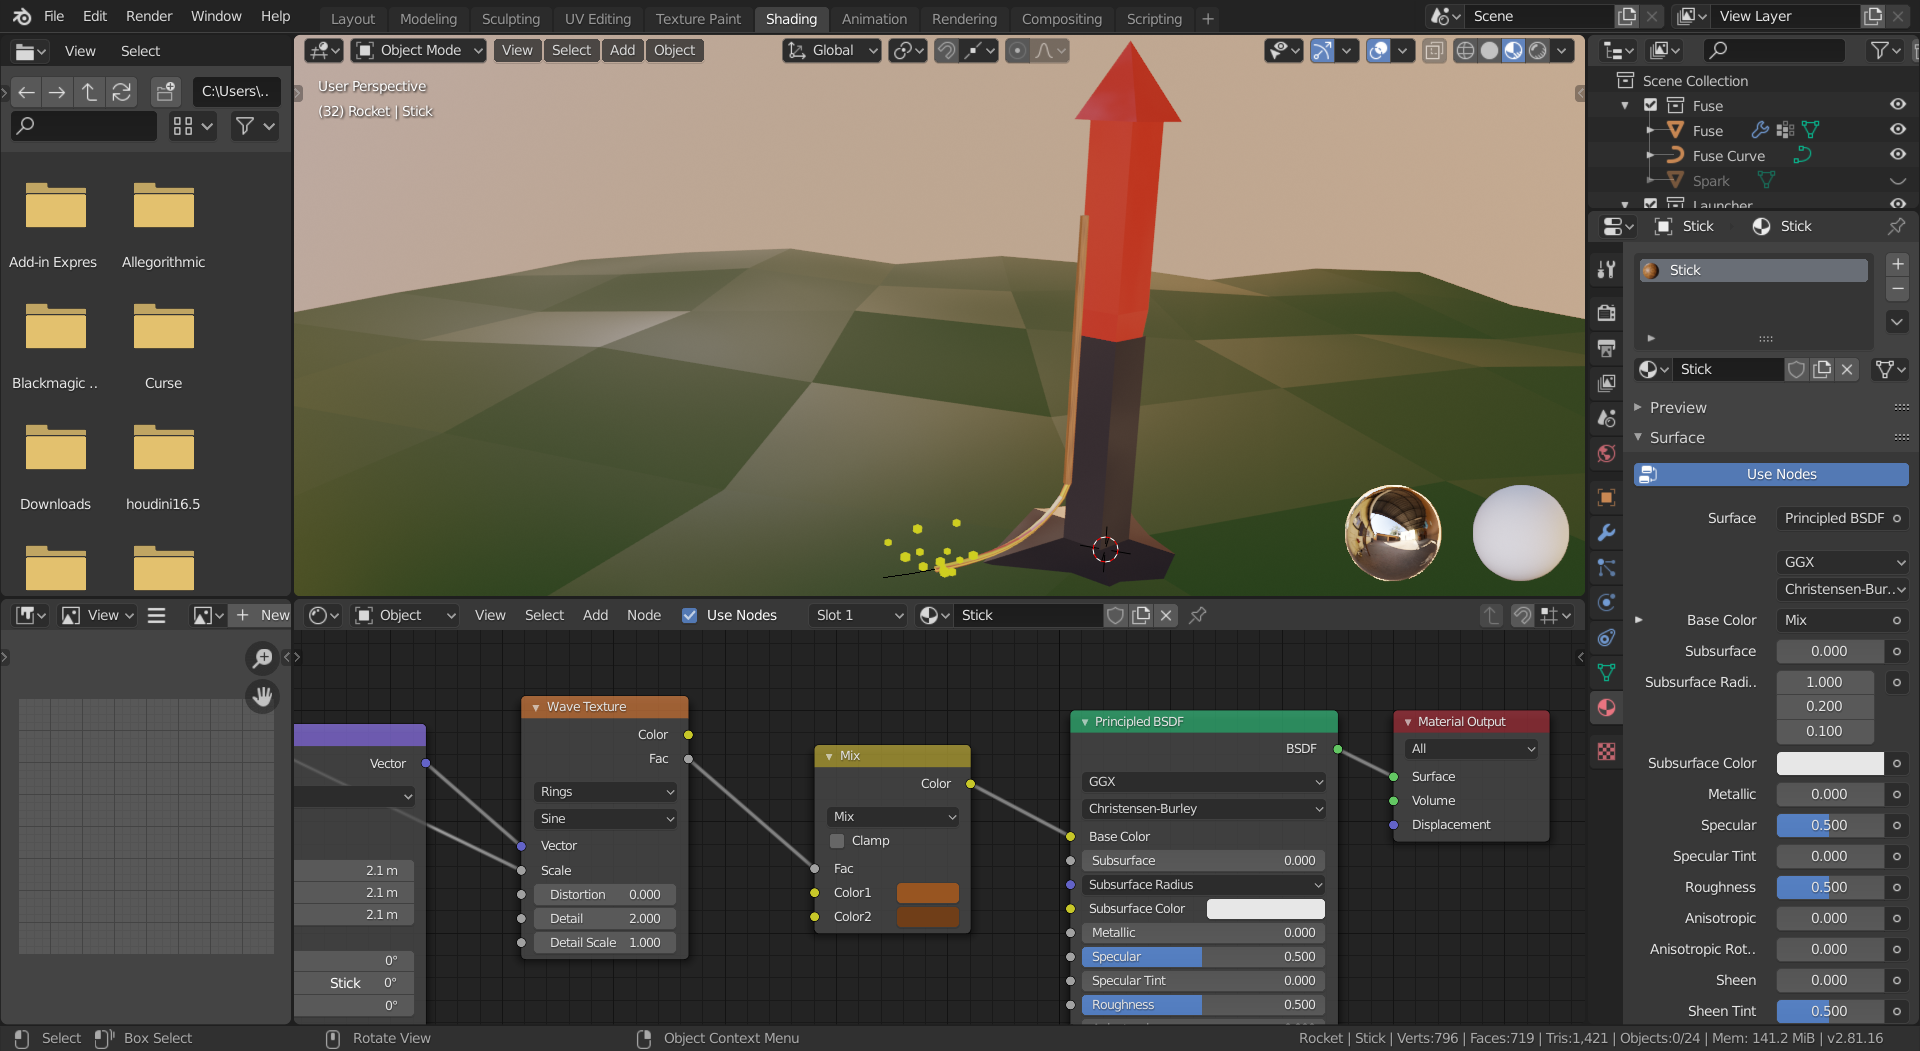Switch to the Animation workspace tab
1920x1051 pixels.
pyautogui.click(x=874, y=19)
